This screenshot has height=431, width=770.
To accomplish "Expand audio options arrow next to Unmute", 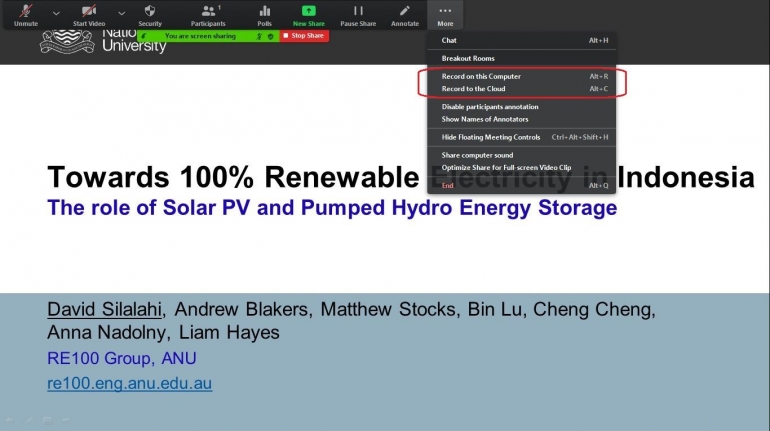I will 56,13.
